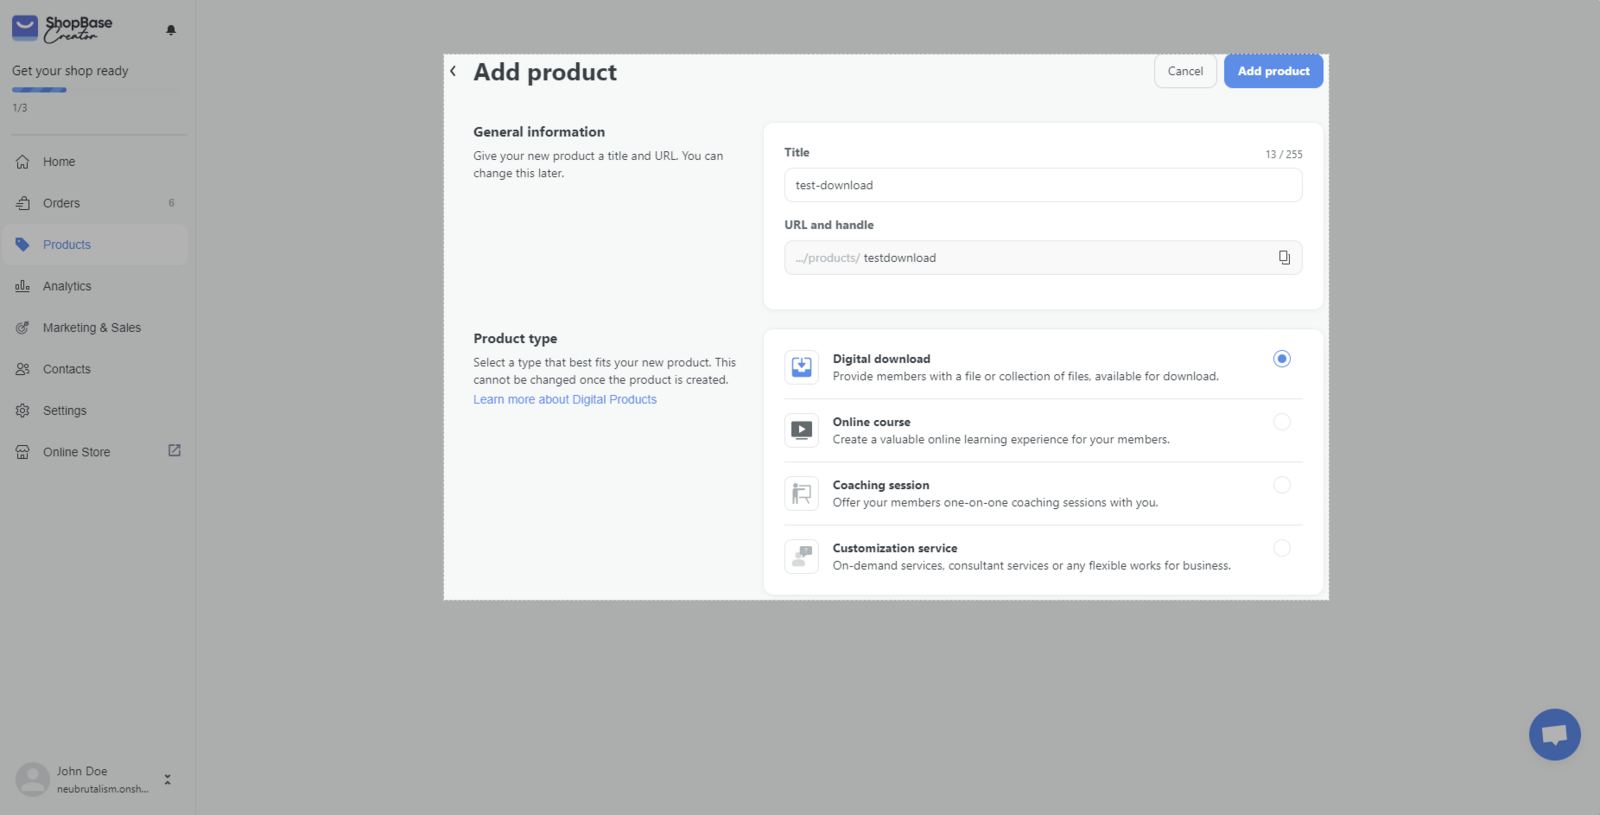
Task: Click the Online course play icon
Action: click(x=802, y=430)
